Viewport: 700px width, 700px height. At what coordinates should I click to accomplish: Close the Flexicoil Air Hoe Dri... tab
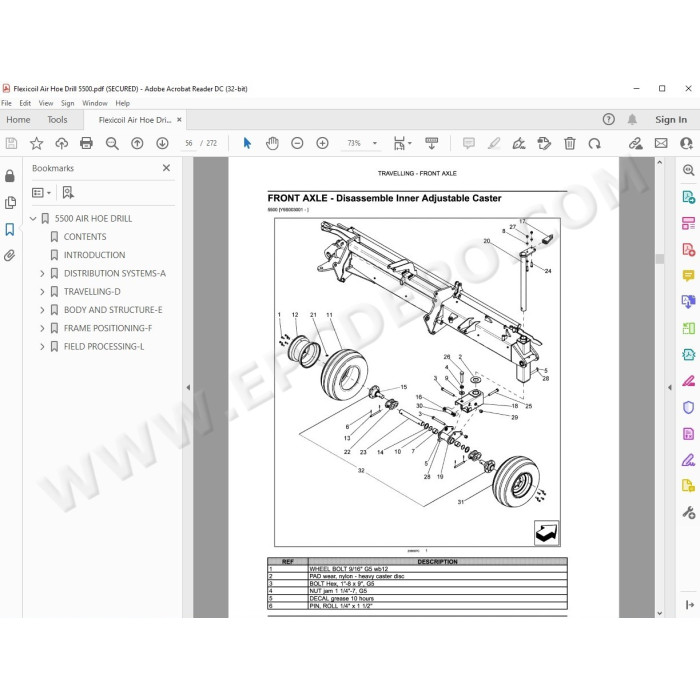click(179, 120)
